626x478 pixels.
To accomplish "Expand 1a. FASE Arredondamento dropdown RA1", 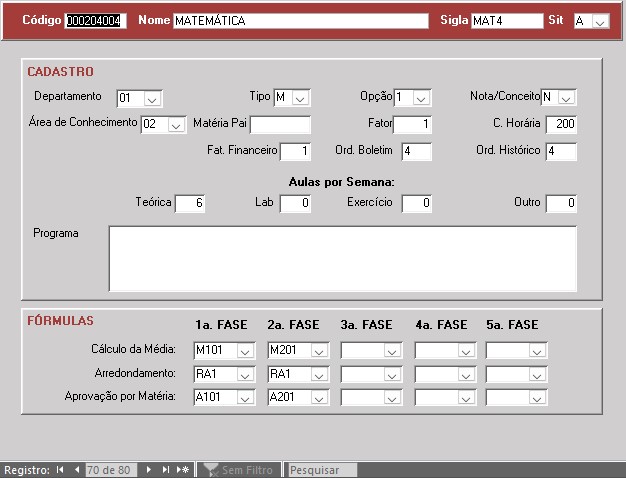I will 245,375.
